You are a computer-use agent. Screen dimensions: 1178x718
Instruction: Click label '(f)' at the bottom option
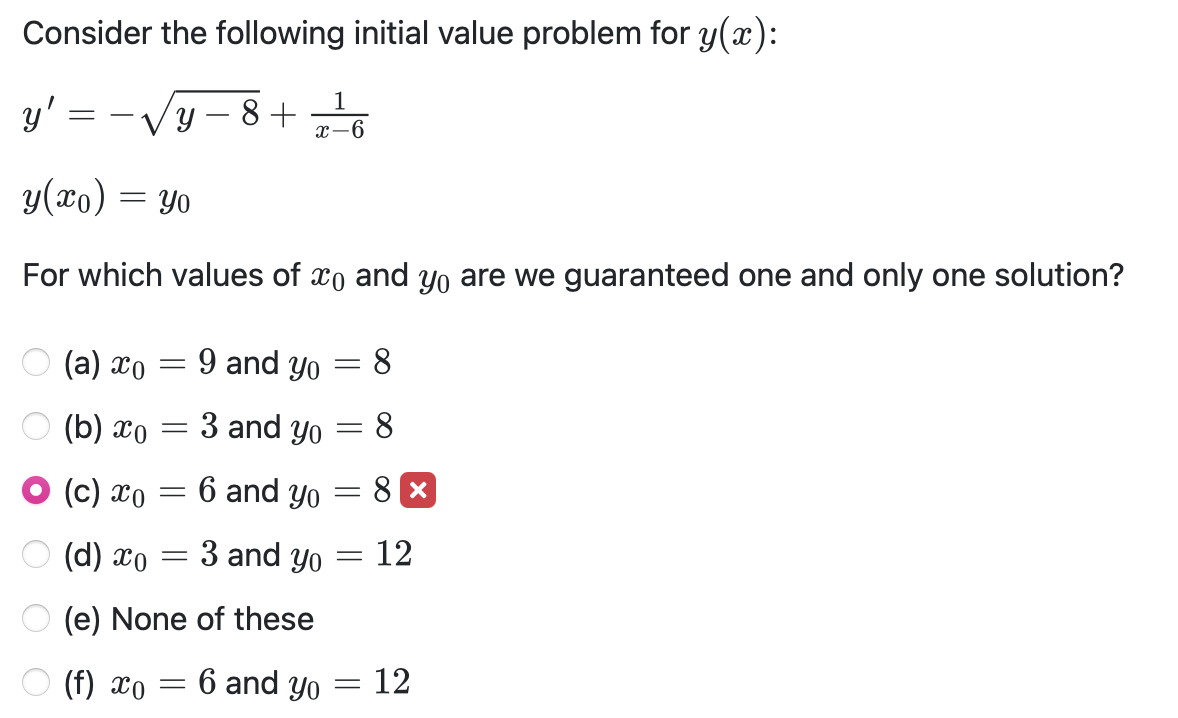[80, 683]
